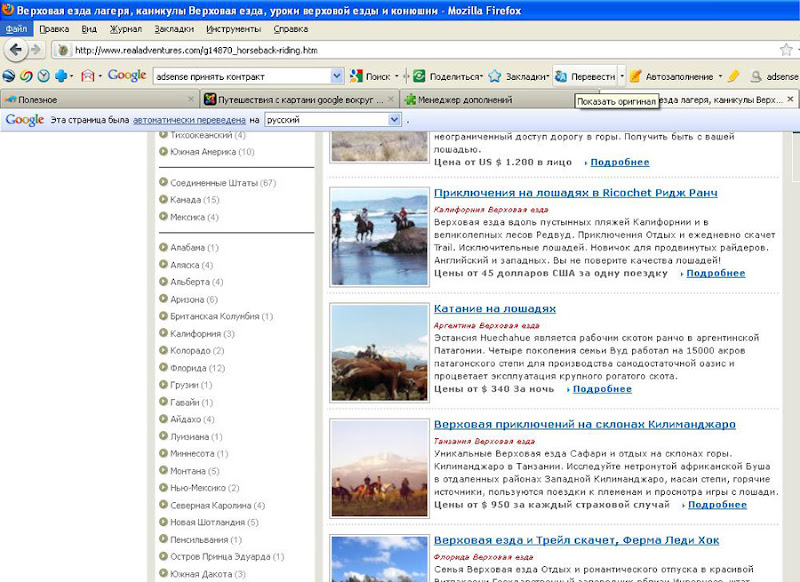Expand the Google toolbar search box dropdown
Viewport: 800px width, 582px height.
point(337,77)
